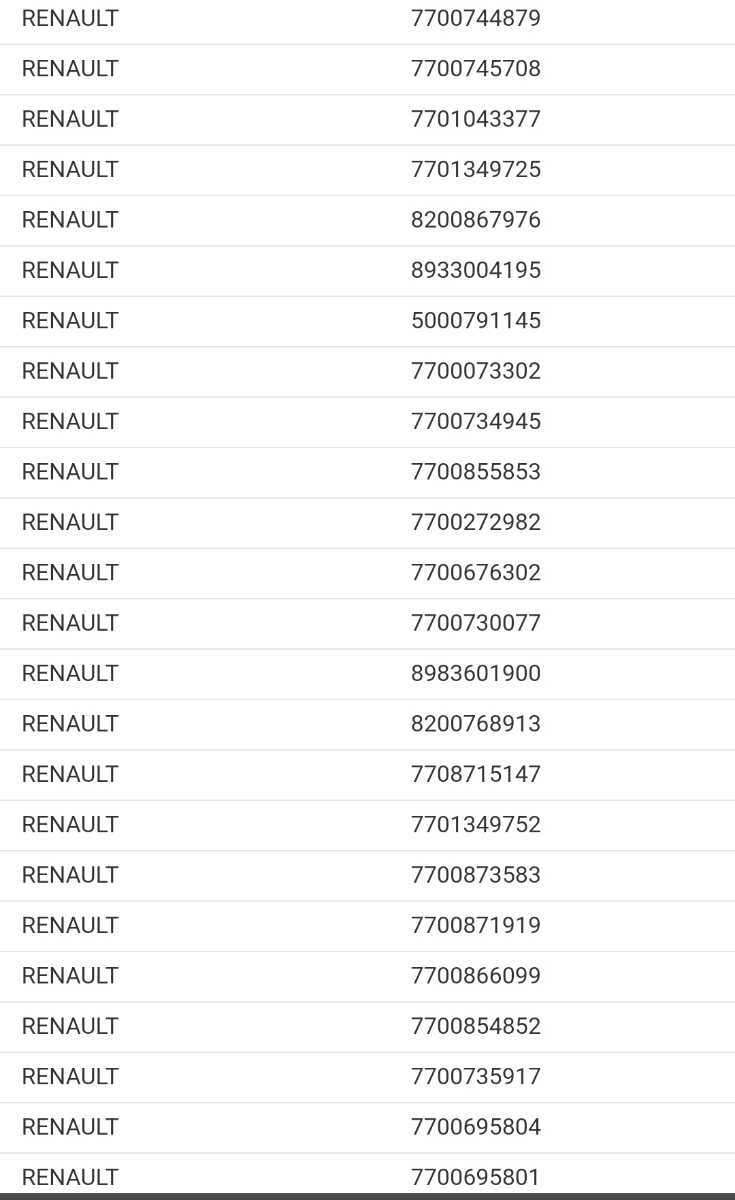Click part number 8983601900

[475, 673]
